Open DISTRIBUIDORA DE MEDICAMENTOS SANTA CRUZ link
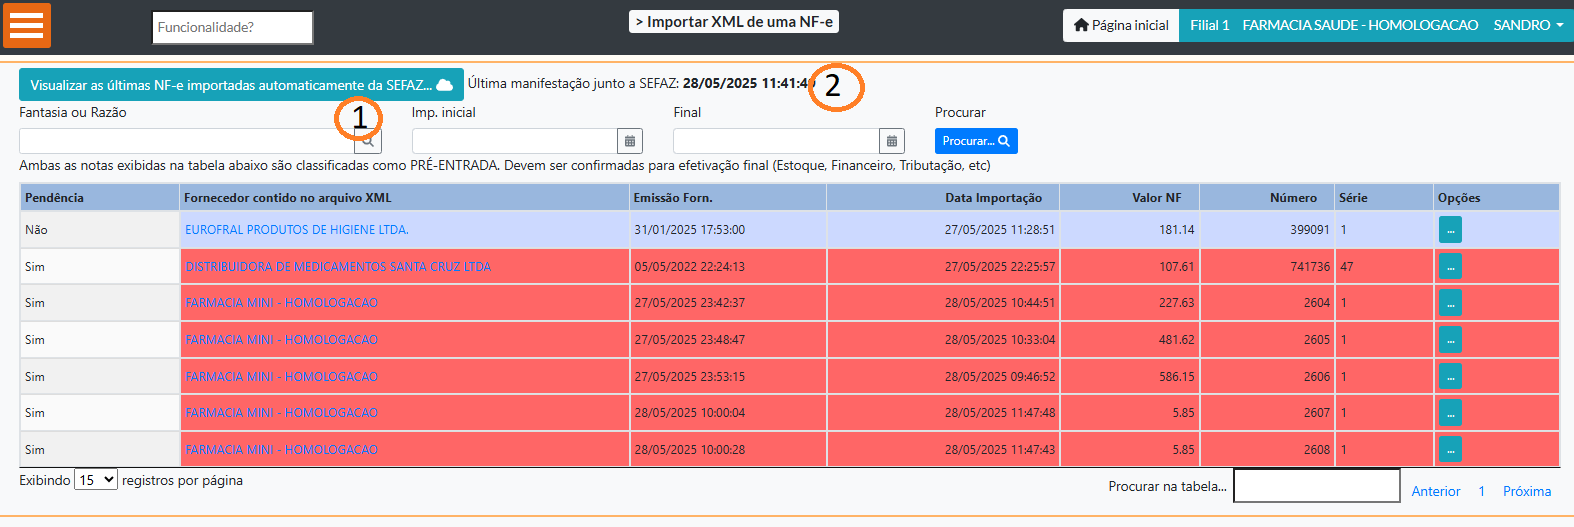Viewport: 1574px width, 527px height. [x=338, y=267]
